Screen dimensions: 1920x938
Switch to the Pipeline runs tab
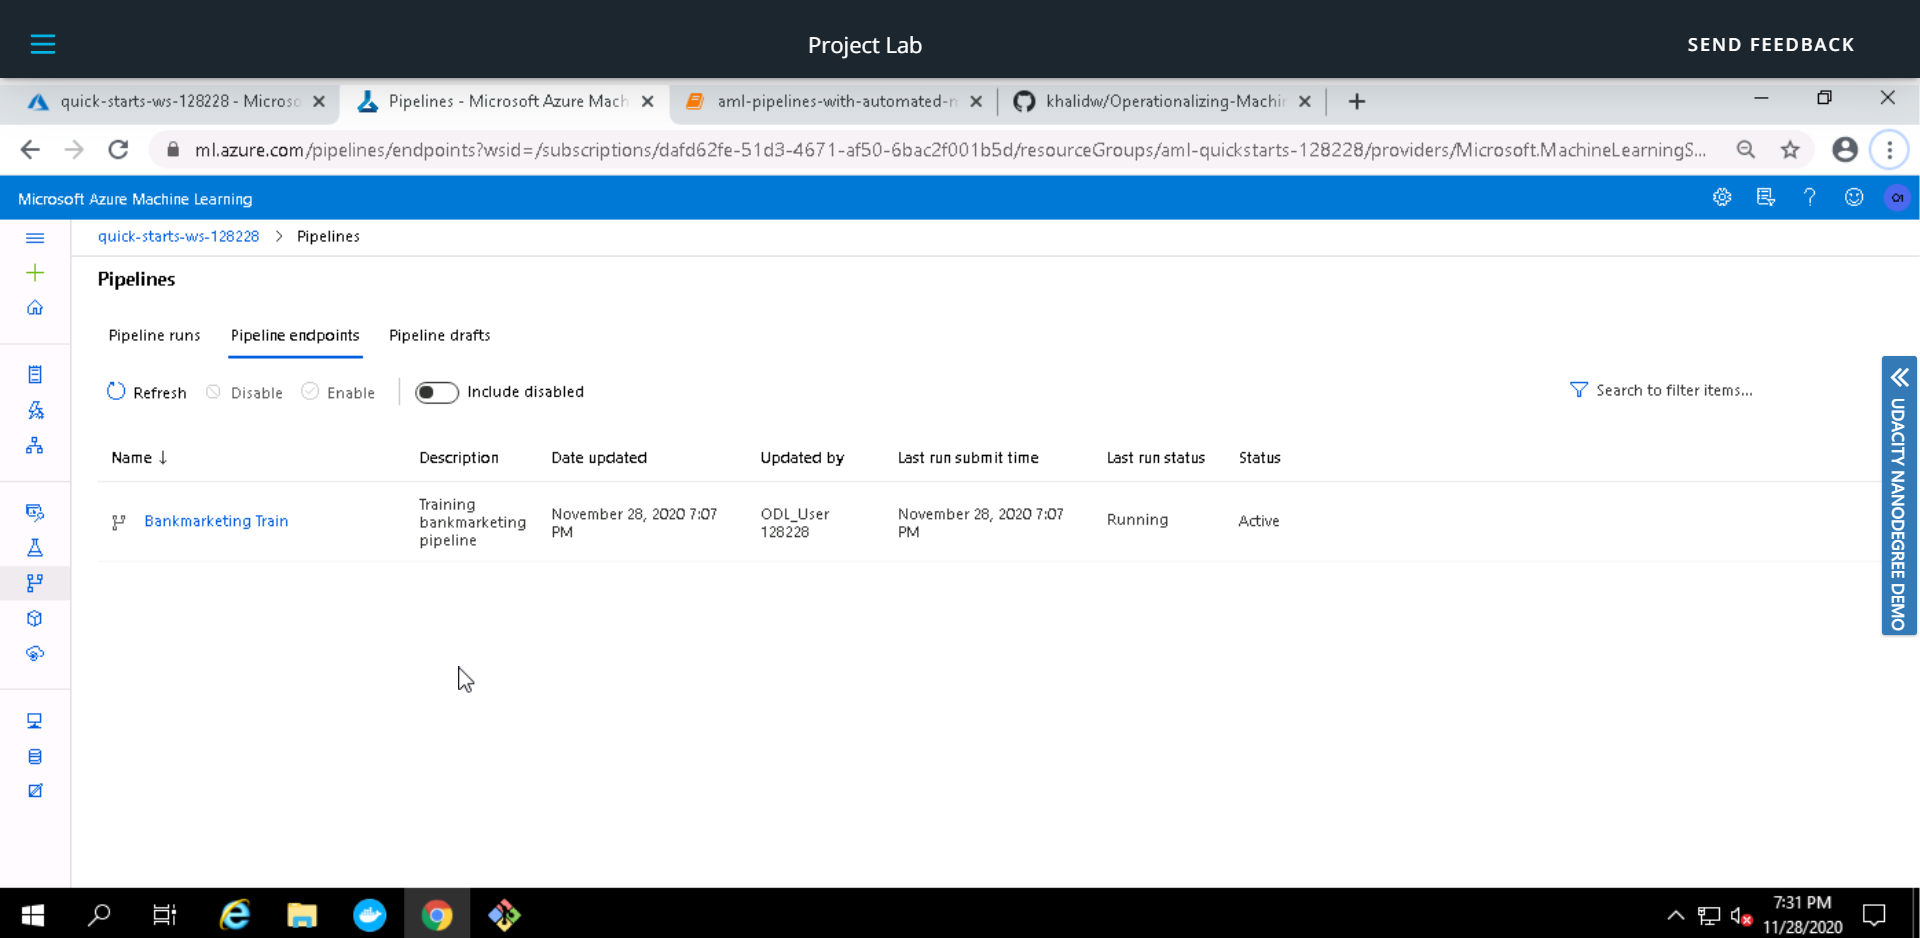(154, 335)
